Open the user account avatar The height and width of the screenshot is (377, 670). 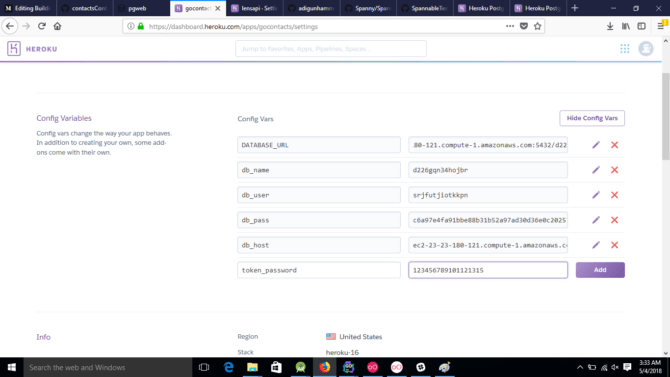(x=646, y=49)
